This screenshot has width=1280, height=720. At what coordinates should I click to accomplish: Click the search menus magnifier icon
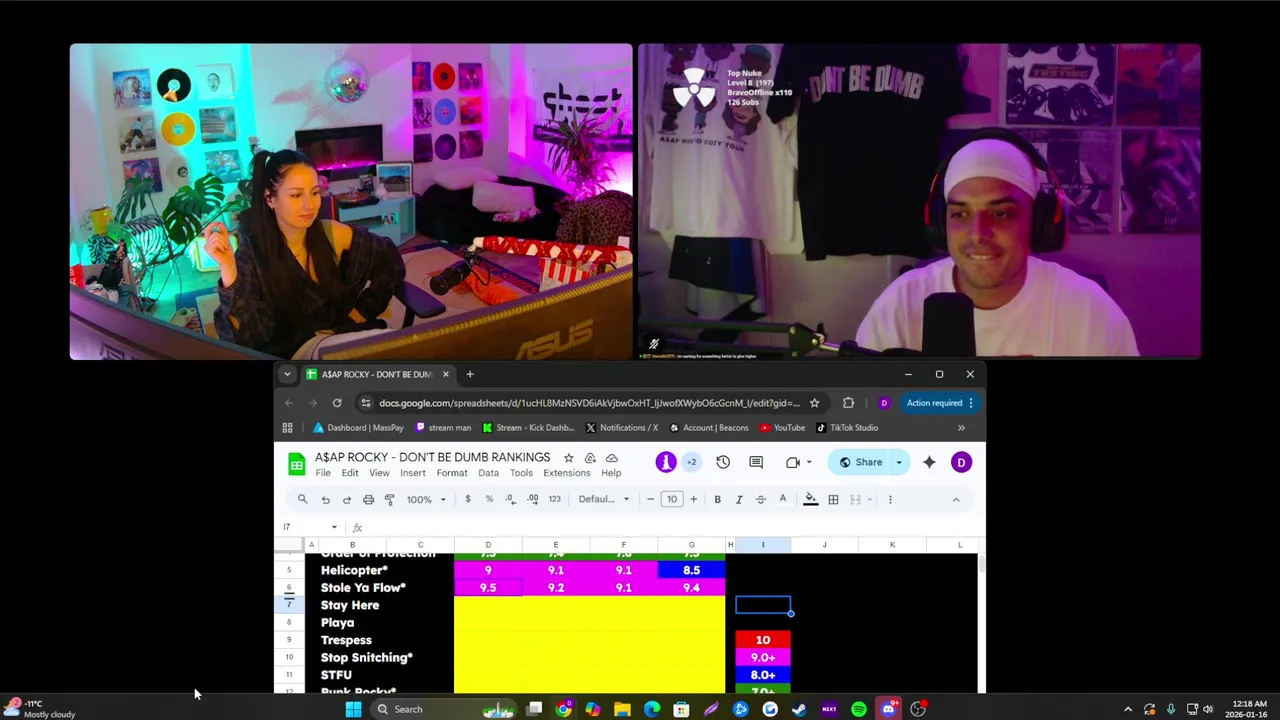pyautogui.click(x=302, y=499)
